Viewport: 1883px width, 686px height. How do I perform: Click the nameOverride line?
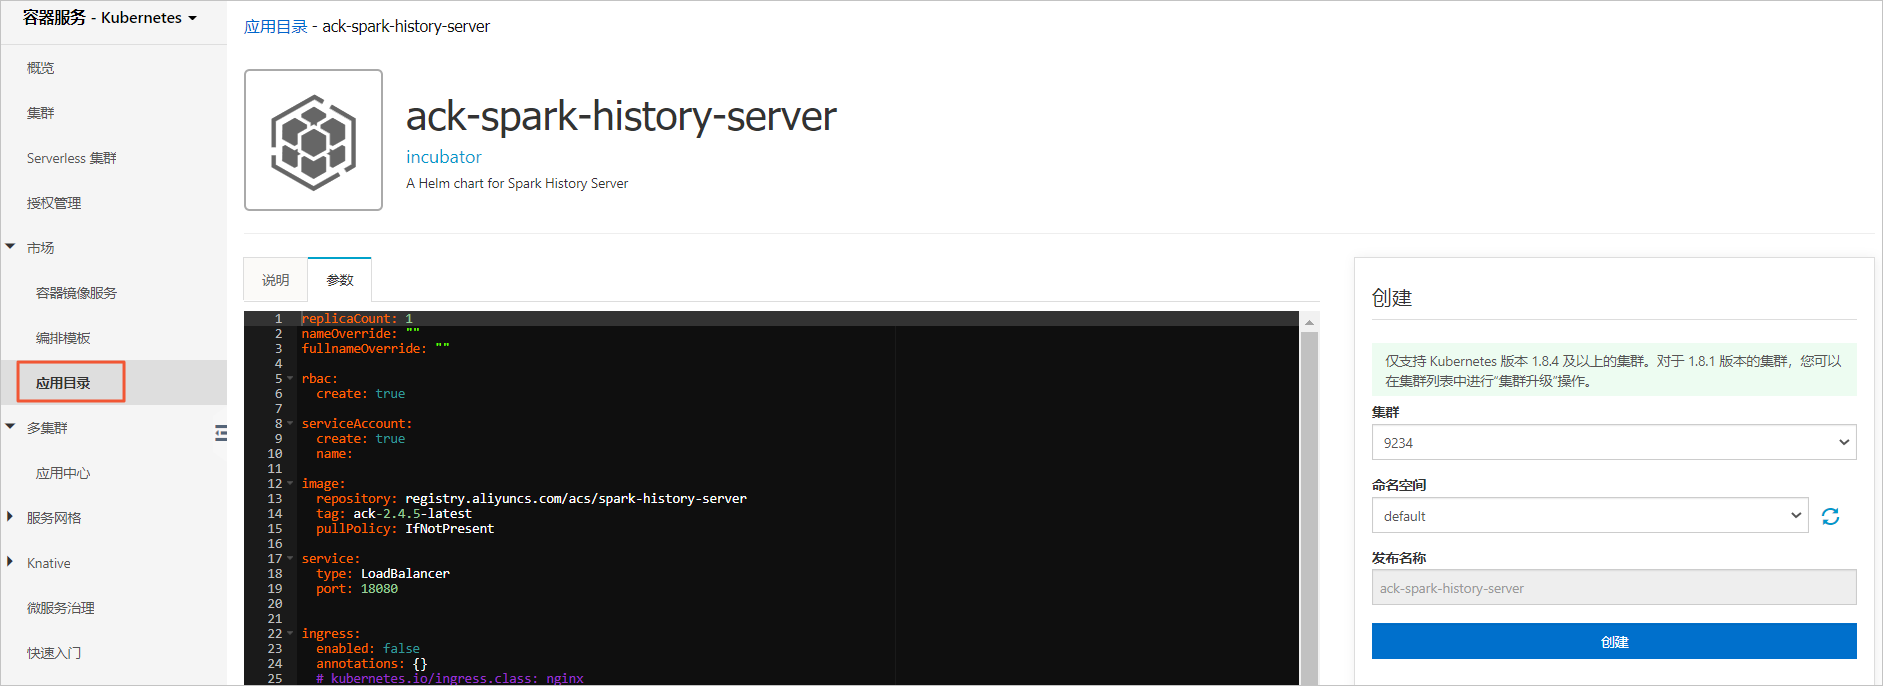click(361, 334)
